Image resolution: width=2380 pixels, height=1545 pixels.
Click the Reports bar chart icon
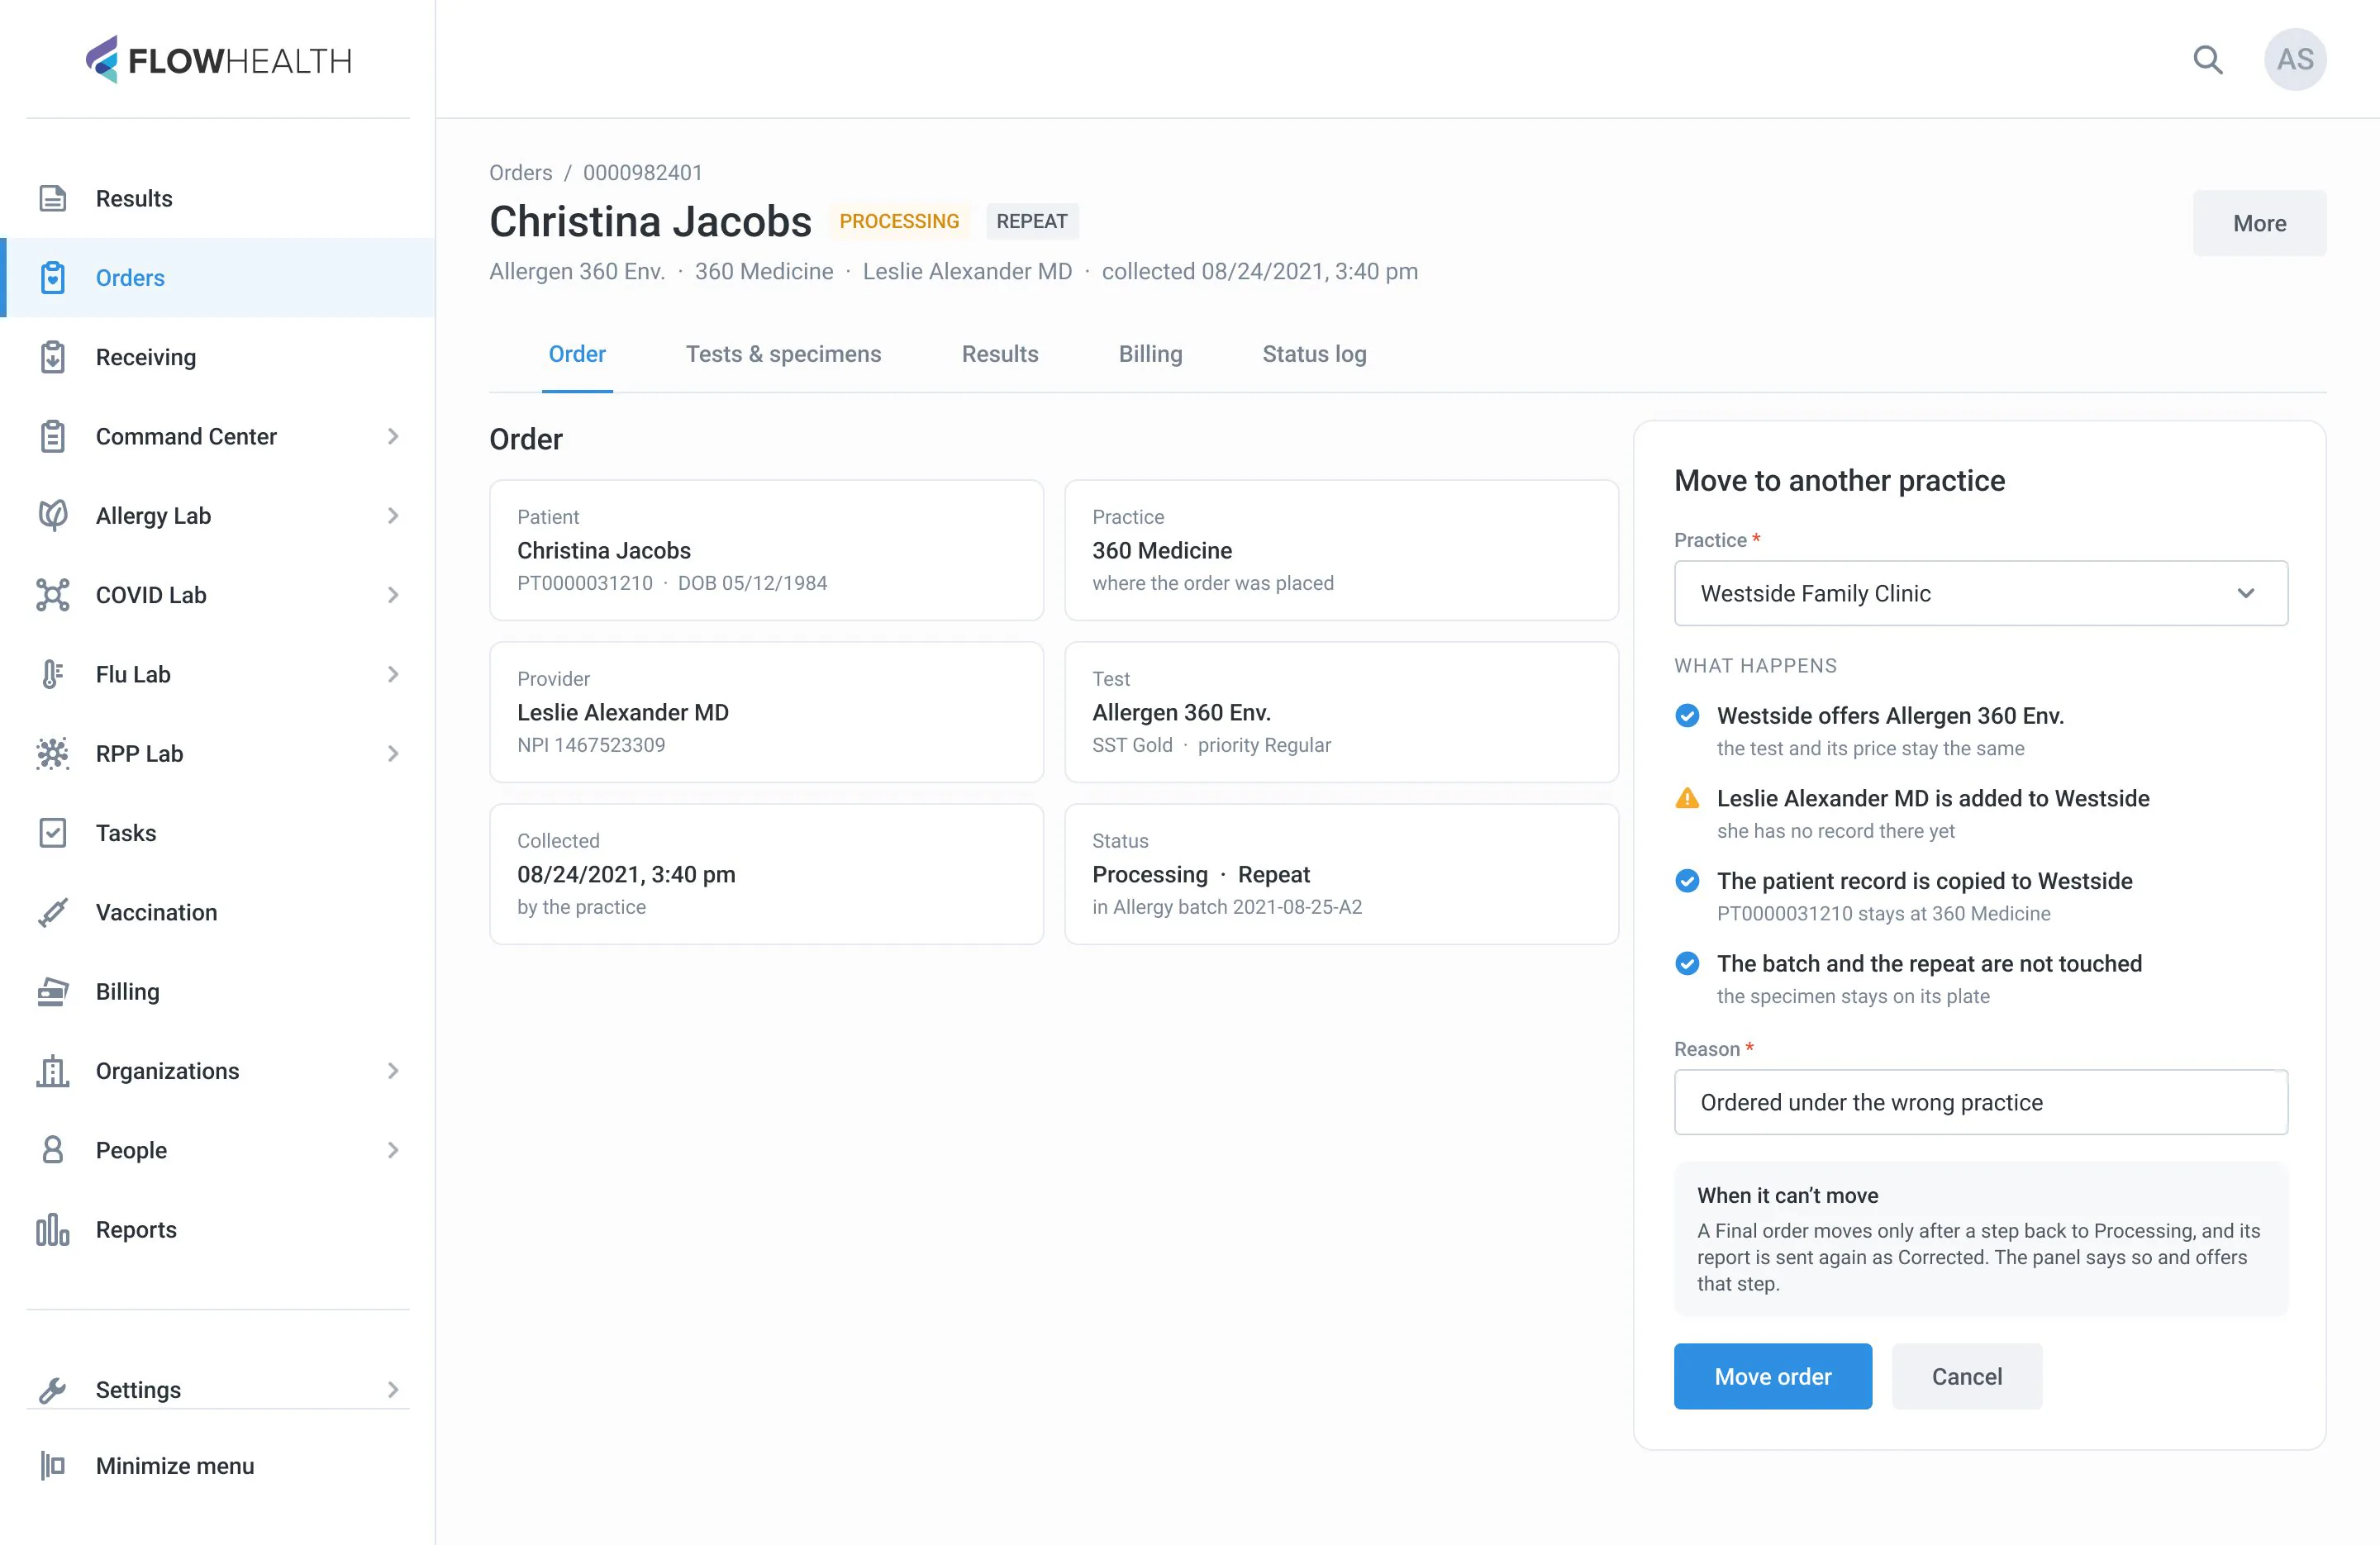(x=53, y=1229)
